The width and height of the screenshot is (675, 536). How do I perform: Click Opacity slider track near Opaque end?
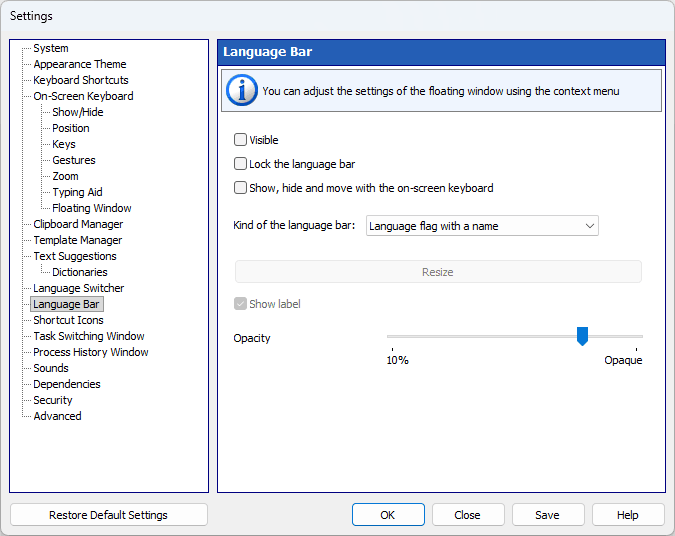point(636,336)
